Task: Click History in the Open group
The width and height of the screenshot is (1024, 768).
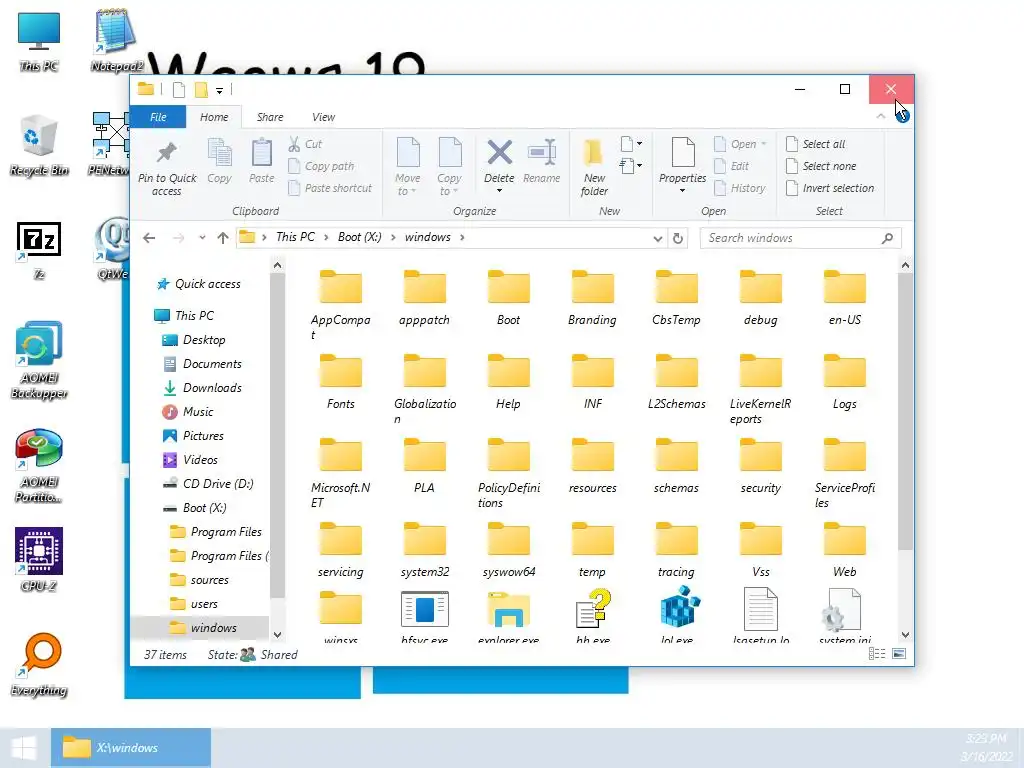Action: point(740,188)
